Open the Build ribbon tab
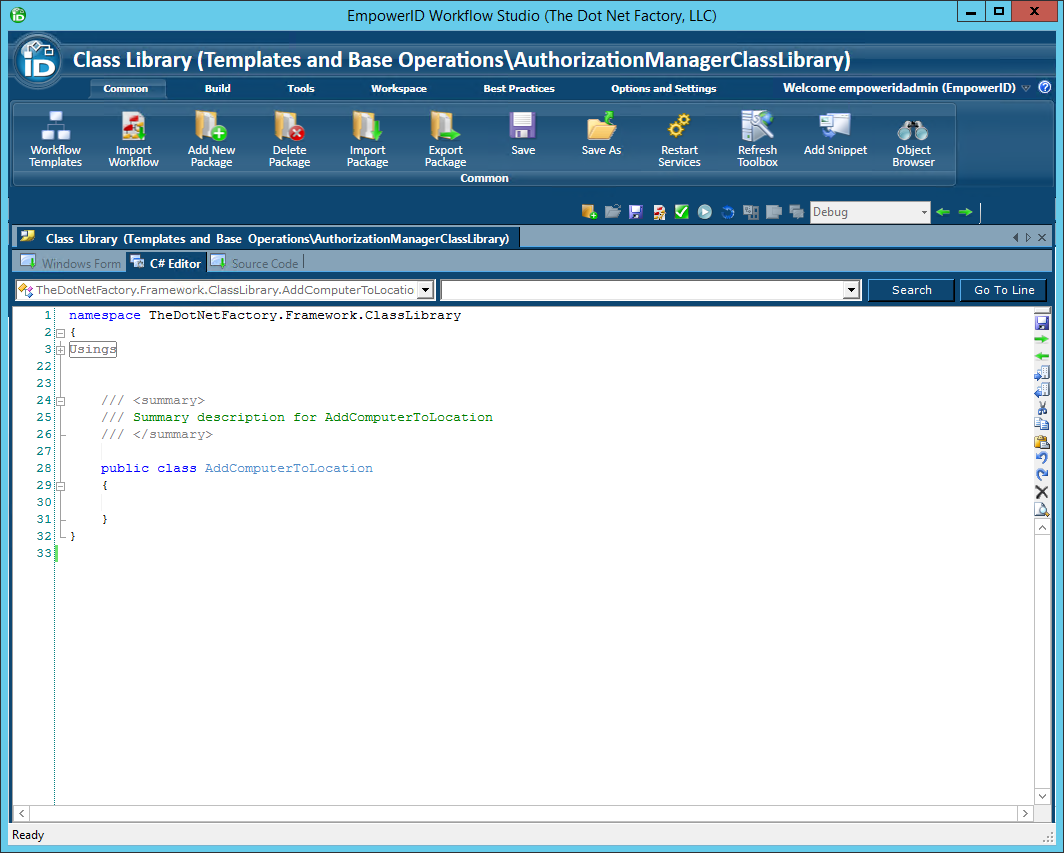 (x=217, y=89)
